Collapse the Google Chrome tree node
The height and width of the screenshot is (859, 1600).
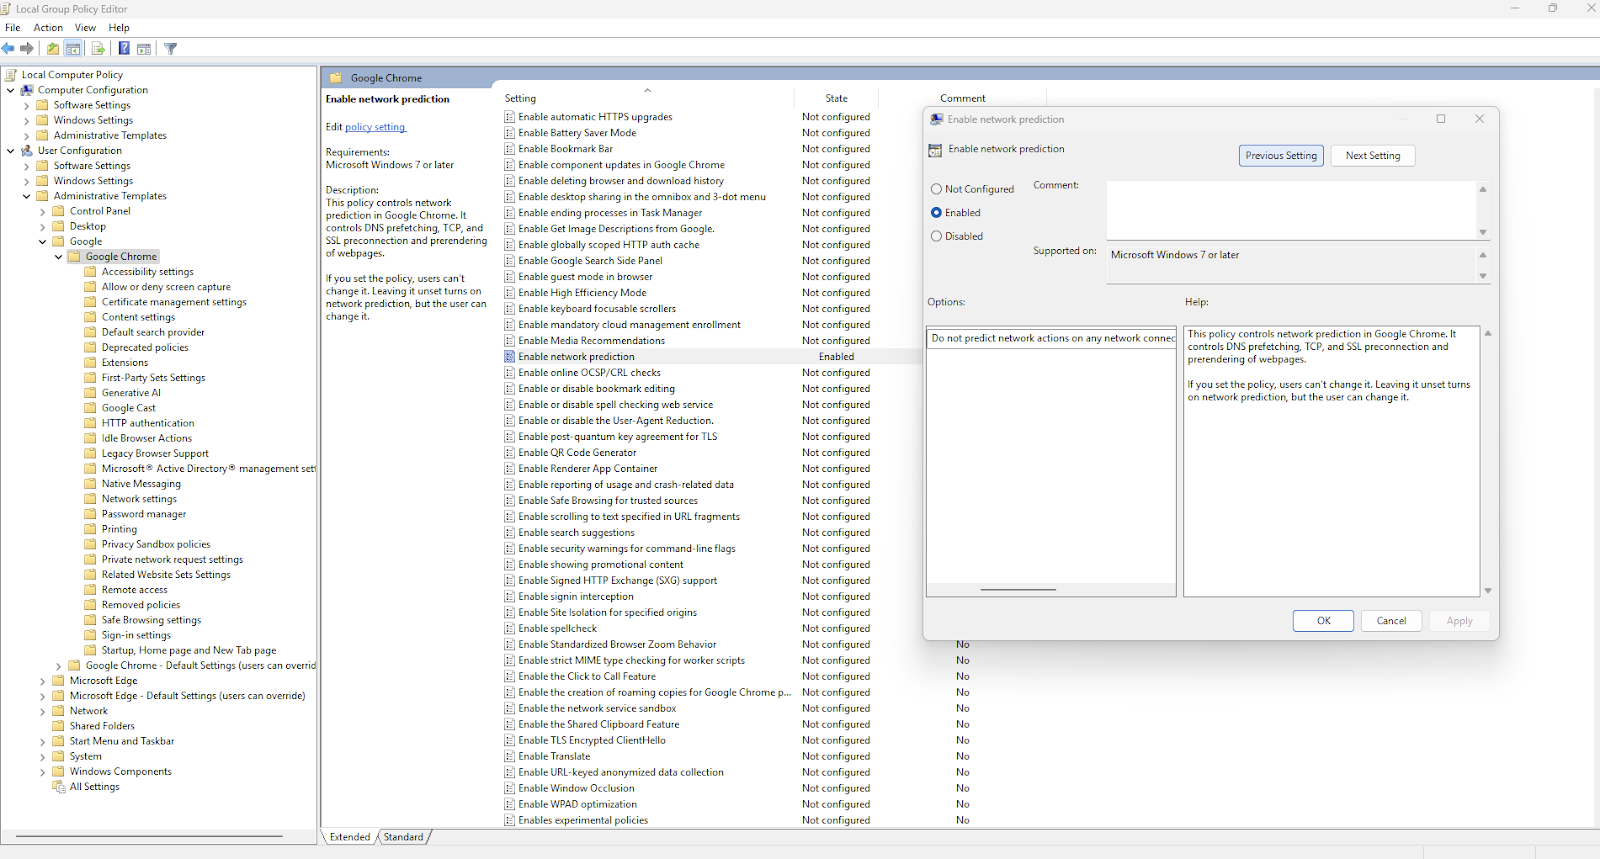(x=59, y=257)
